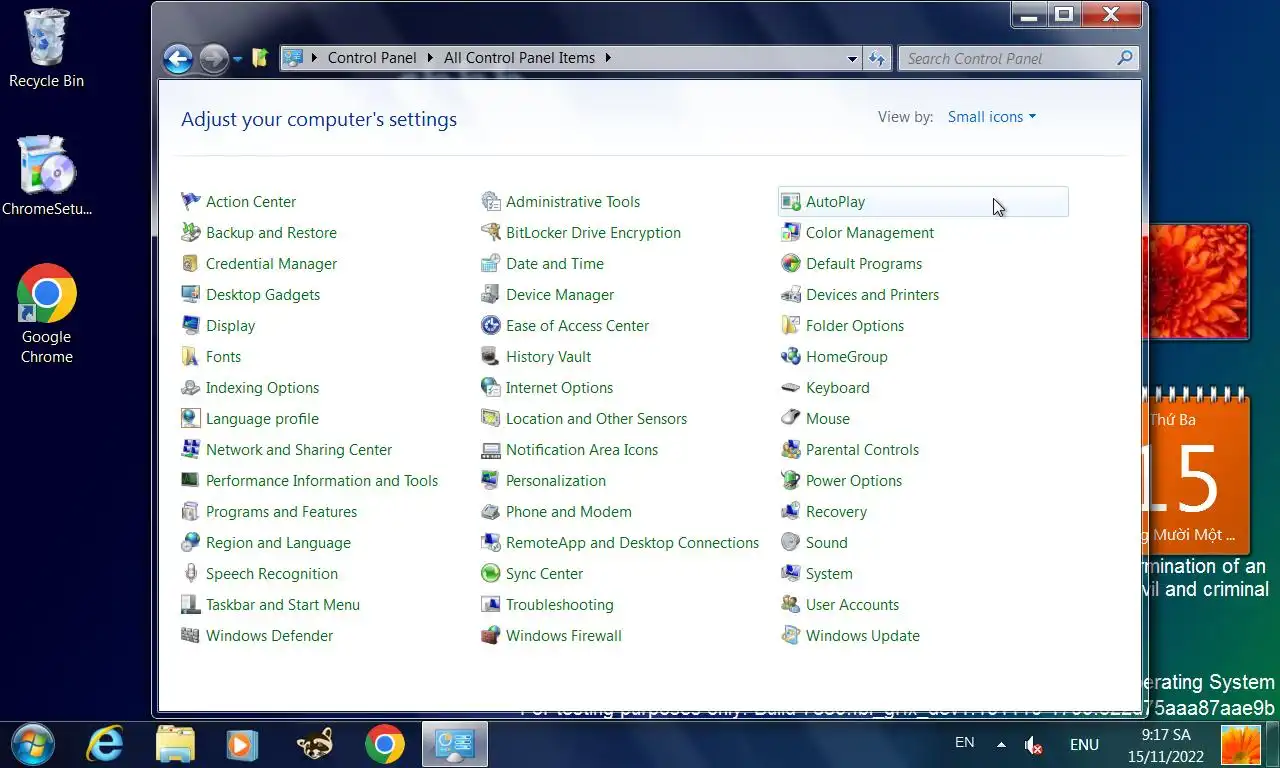Click the Indexing Options icon
This screenshot has width=1280, height=768.
pyautogui.click(x=190, y=388)
